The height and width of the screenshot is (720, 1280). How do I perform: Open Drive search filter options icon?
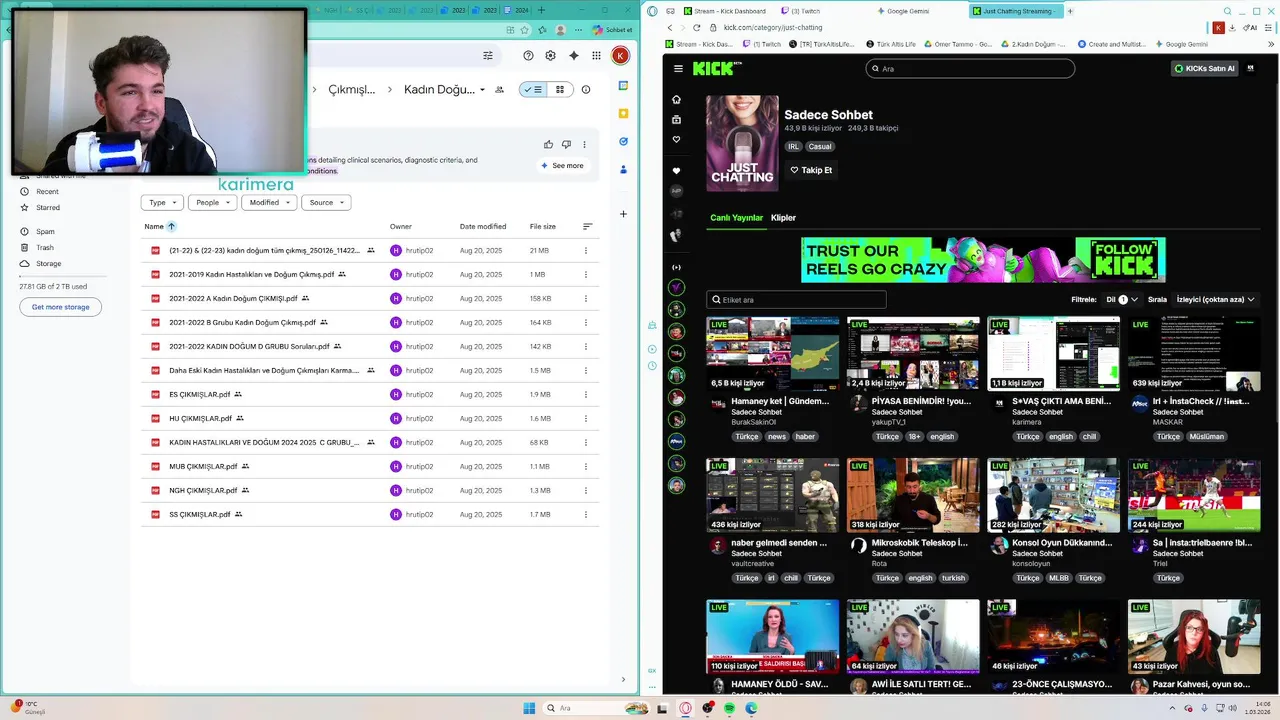(x=488, y=56)
